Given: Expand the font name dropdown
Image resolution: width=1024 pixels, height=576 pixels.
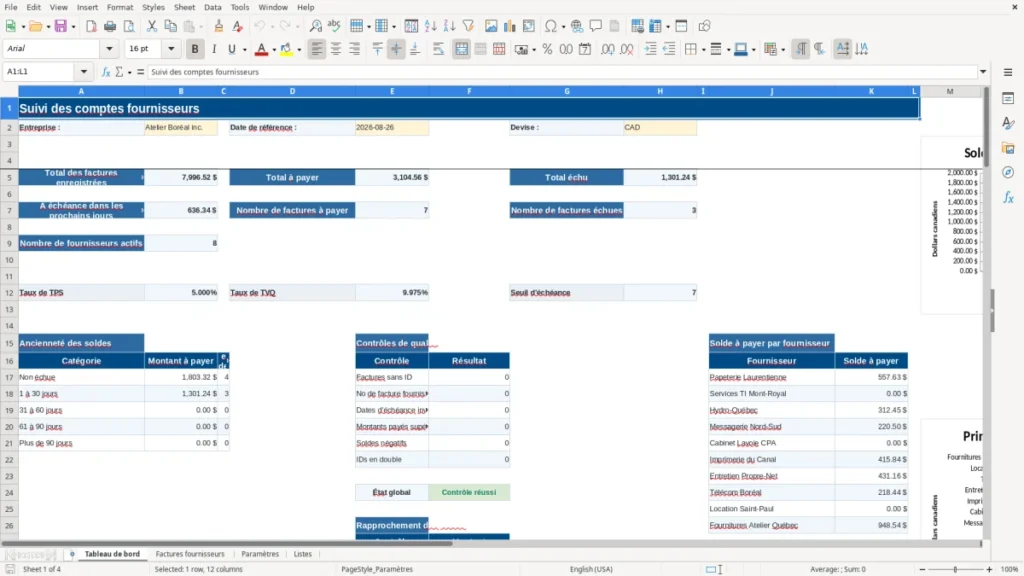Looking at the screenshot, I should tap(109, 49).
